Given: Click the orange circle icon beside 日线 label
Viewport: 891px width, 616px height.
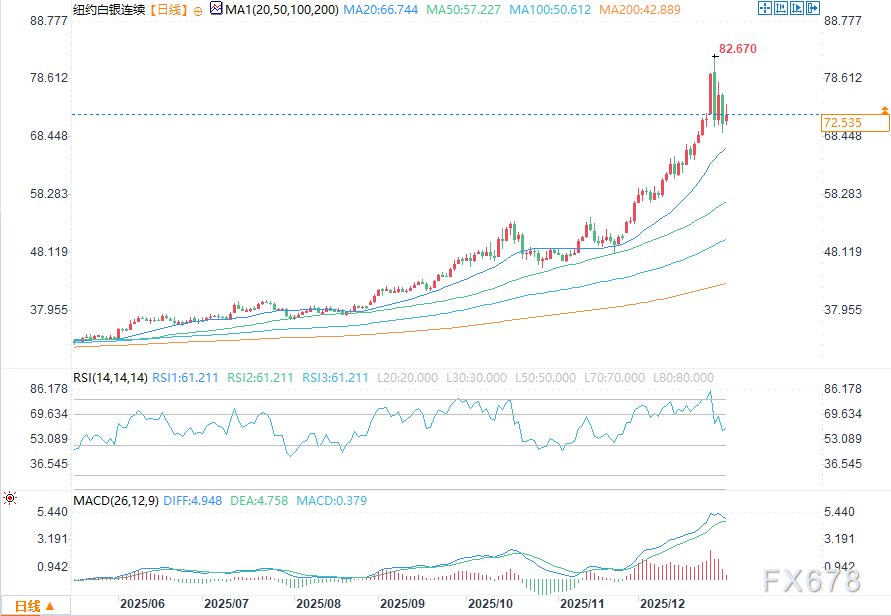Looking at the screenshot, I should coord(197,9).
